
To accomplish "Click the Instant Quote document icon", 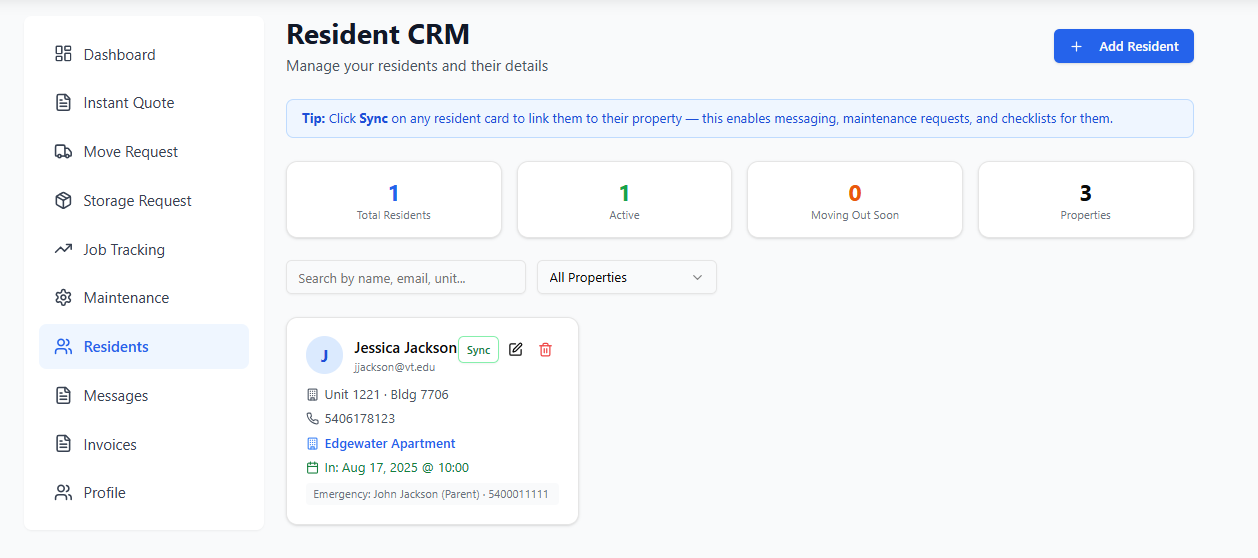I will pos(63,103).
